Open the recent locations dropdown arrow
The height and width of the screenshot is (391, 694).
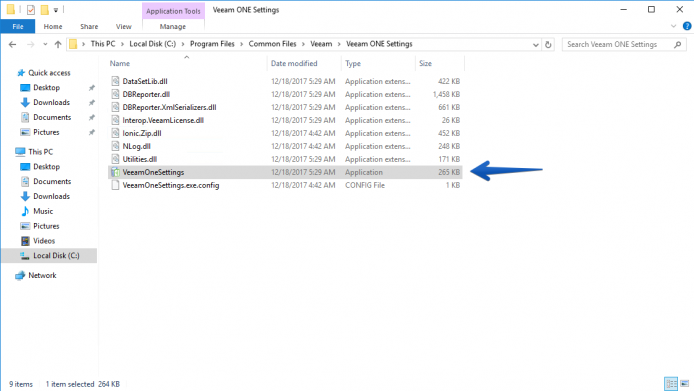point(45,44)
